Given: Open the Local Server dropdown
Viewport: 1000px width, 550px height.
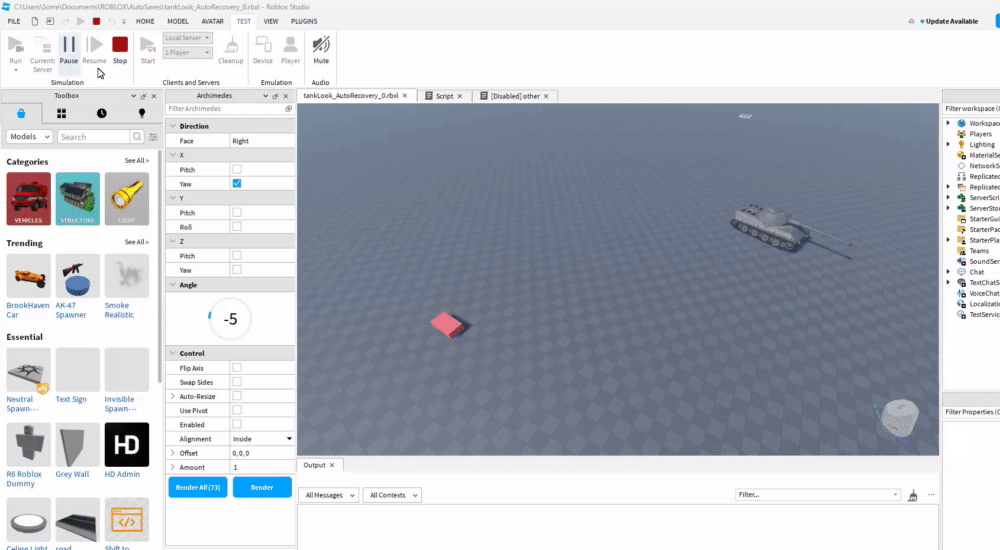Looking at the screenshot, I should 188,38.
